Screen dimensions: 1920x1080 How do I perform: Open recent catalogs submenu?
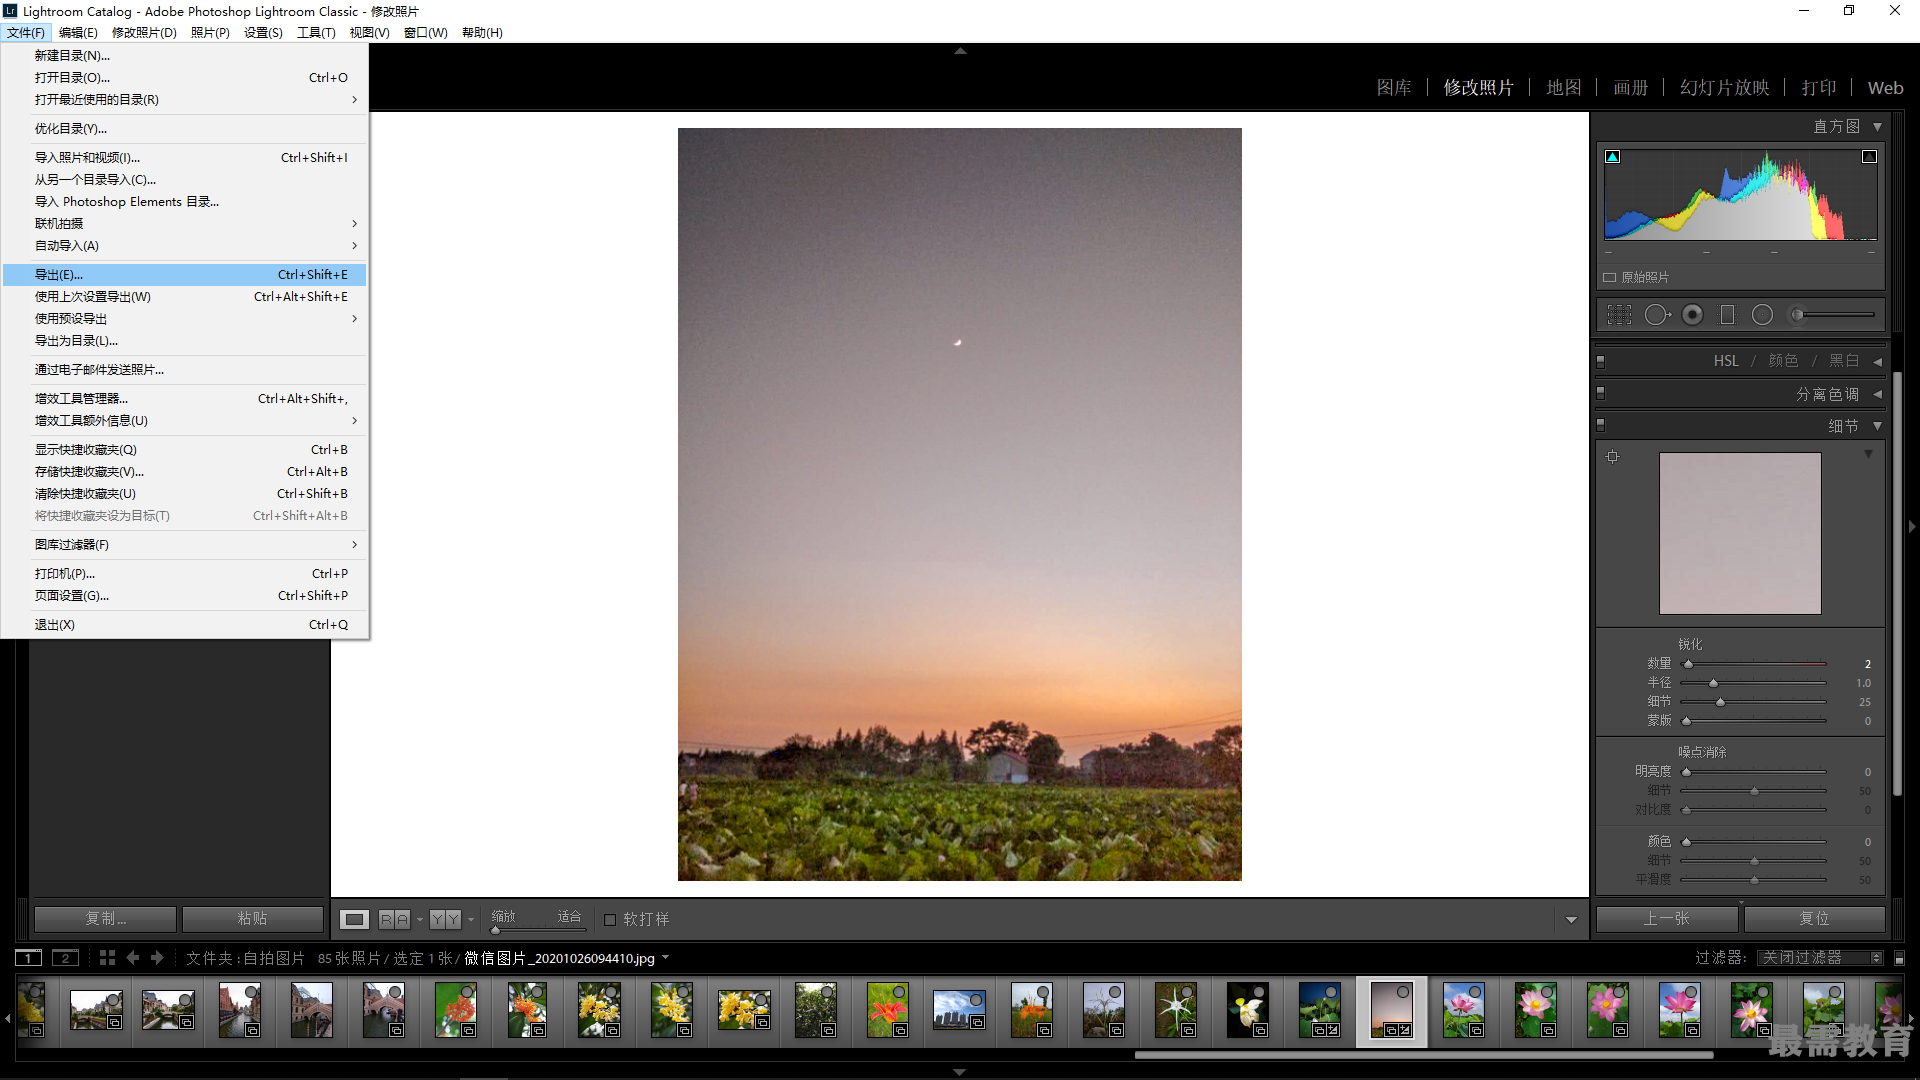(x=185, y=100)
